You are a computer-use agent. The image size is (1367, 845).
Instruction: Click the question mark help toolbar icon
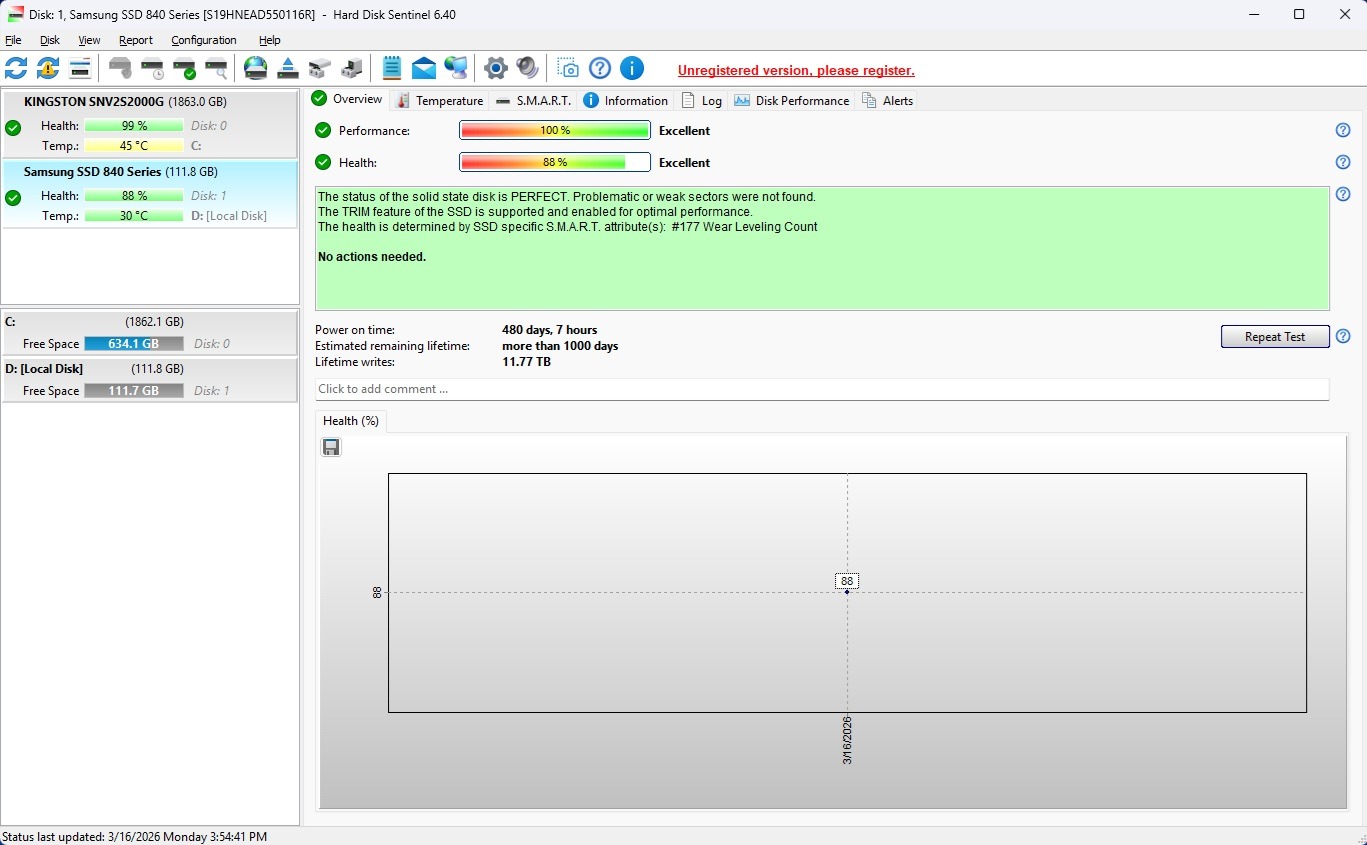[600, 68]
